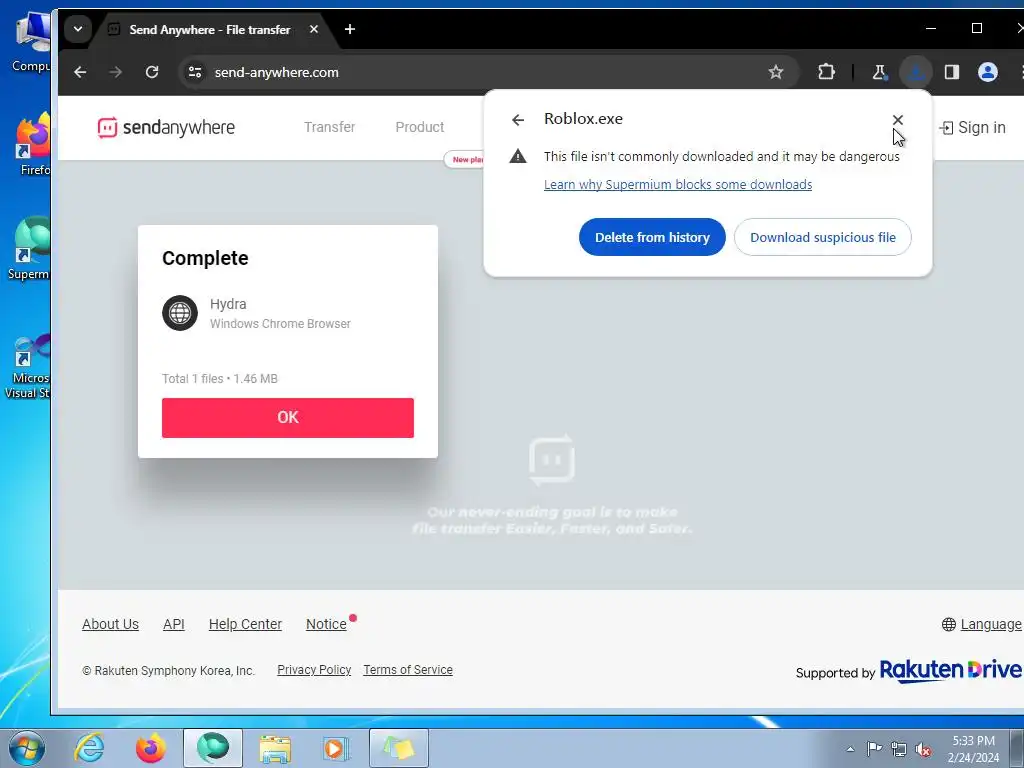Open the browser side panel
Image resolution: width=1024 pixels, height=768 pixels.
[x=952, y=72]
